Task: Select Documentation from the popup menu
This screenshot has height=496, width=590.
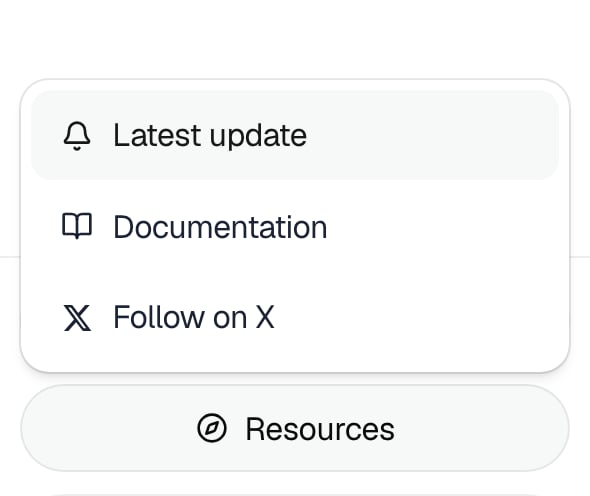Action: tap(295, 227)
